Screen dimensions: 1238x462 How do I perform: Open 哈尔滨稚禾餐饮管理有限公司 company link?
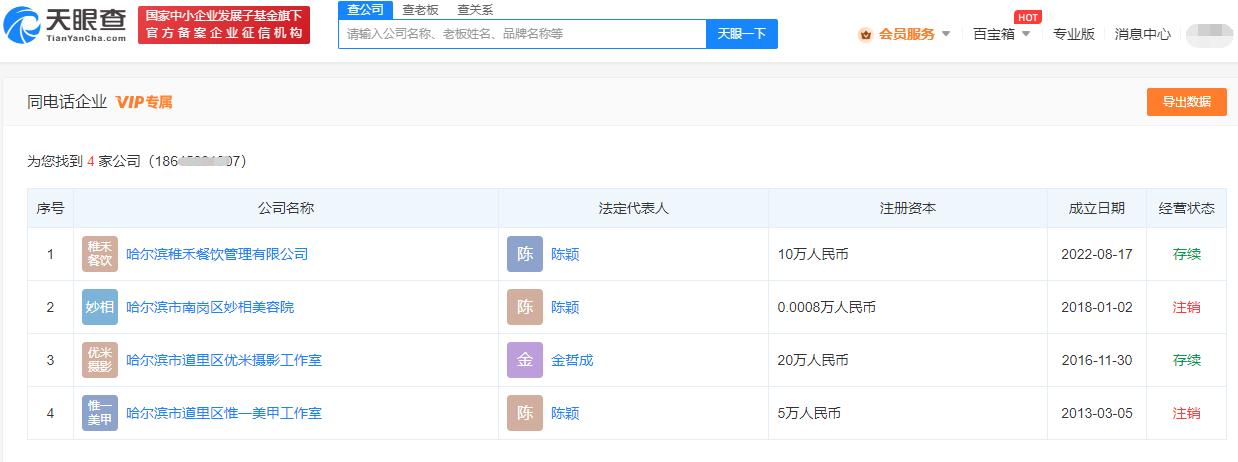coord(217,254)
